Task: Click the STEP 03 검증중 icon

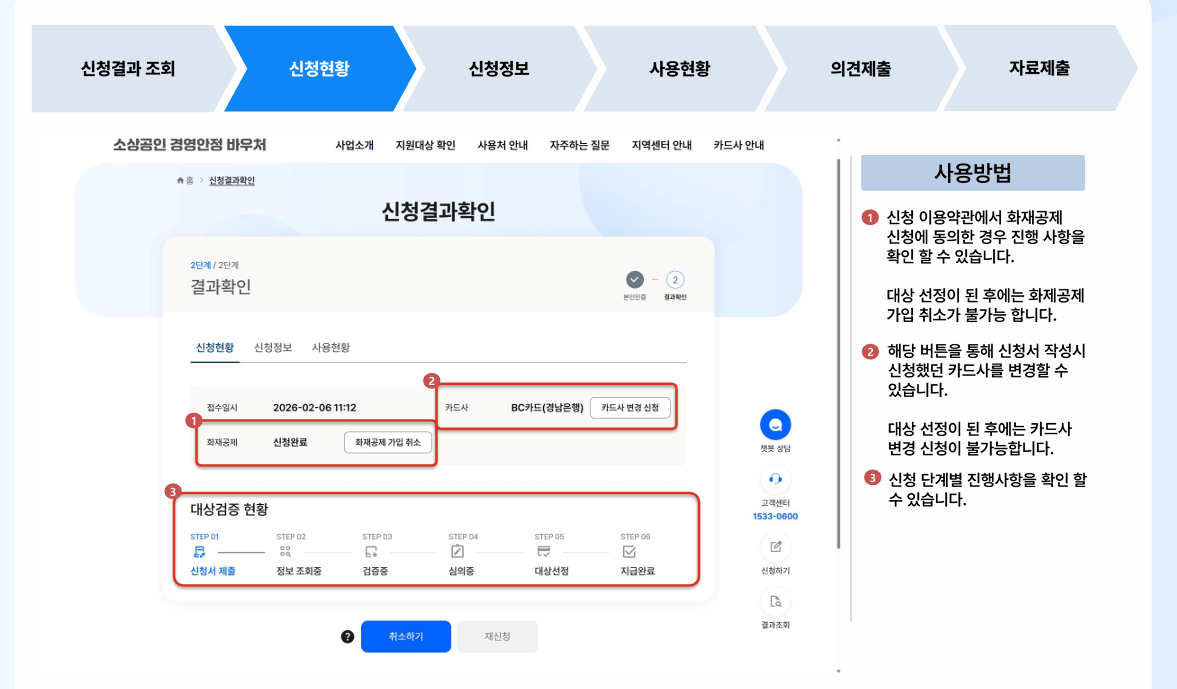Action: pos(372,552)
